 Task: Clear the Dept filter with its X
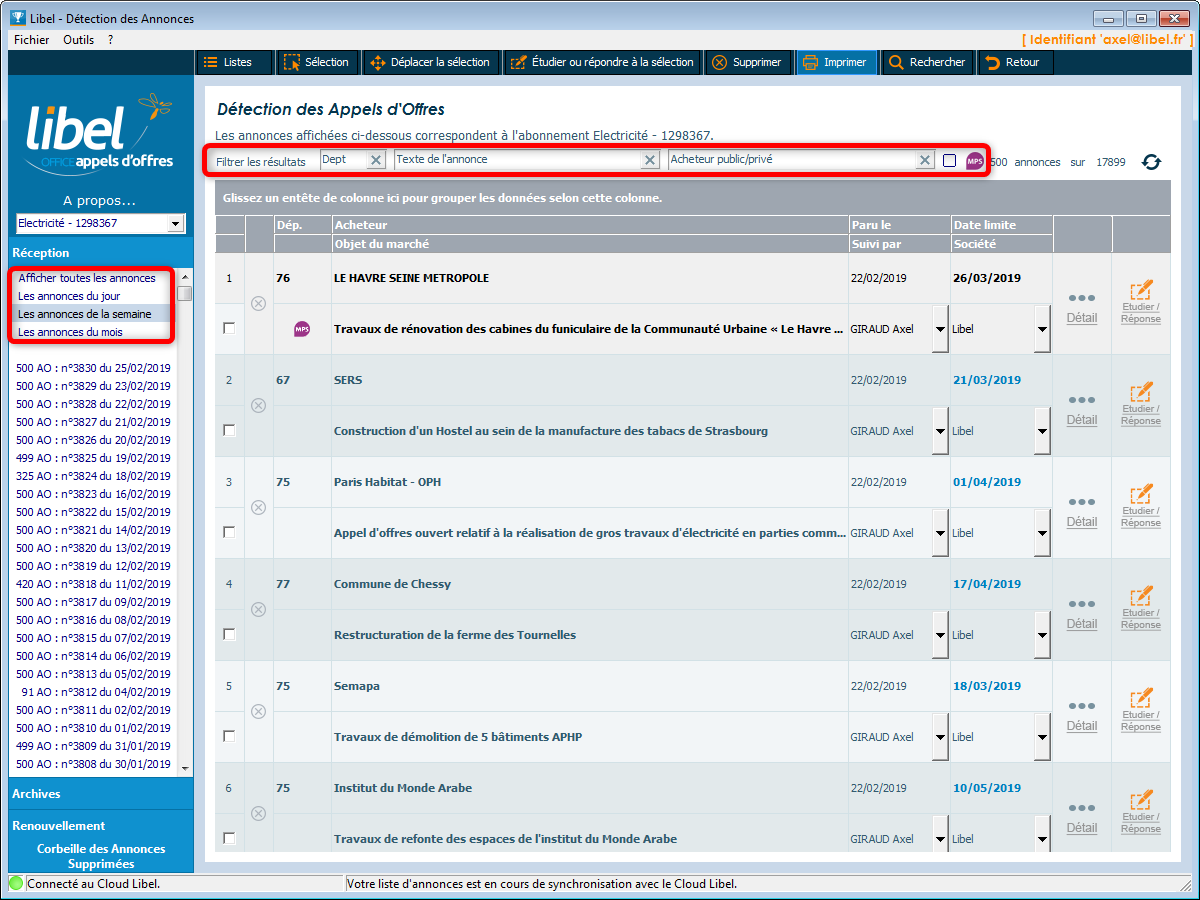375,160
